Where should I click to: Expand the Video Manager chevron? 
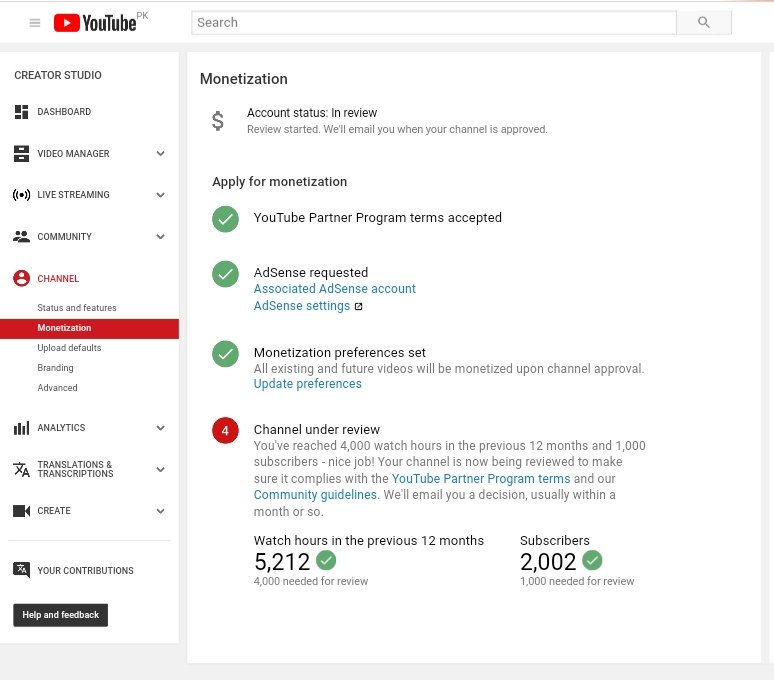[160, 153]
